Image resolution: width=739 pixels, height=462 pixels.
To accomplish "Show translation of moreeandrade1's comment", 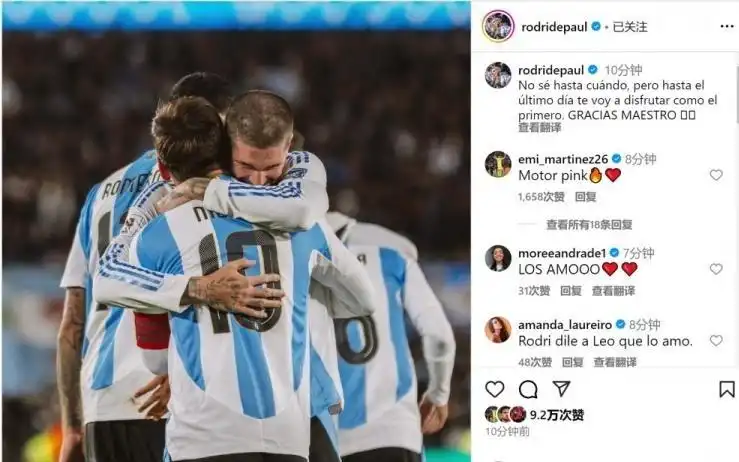I will click(613, 291).
